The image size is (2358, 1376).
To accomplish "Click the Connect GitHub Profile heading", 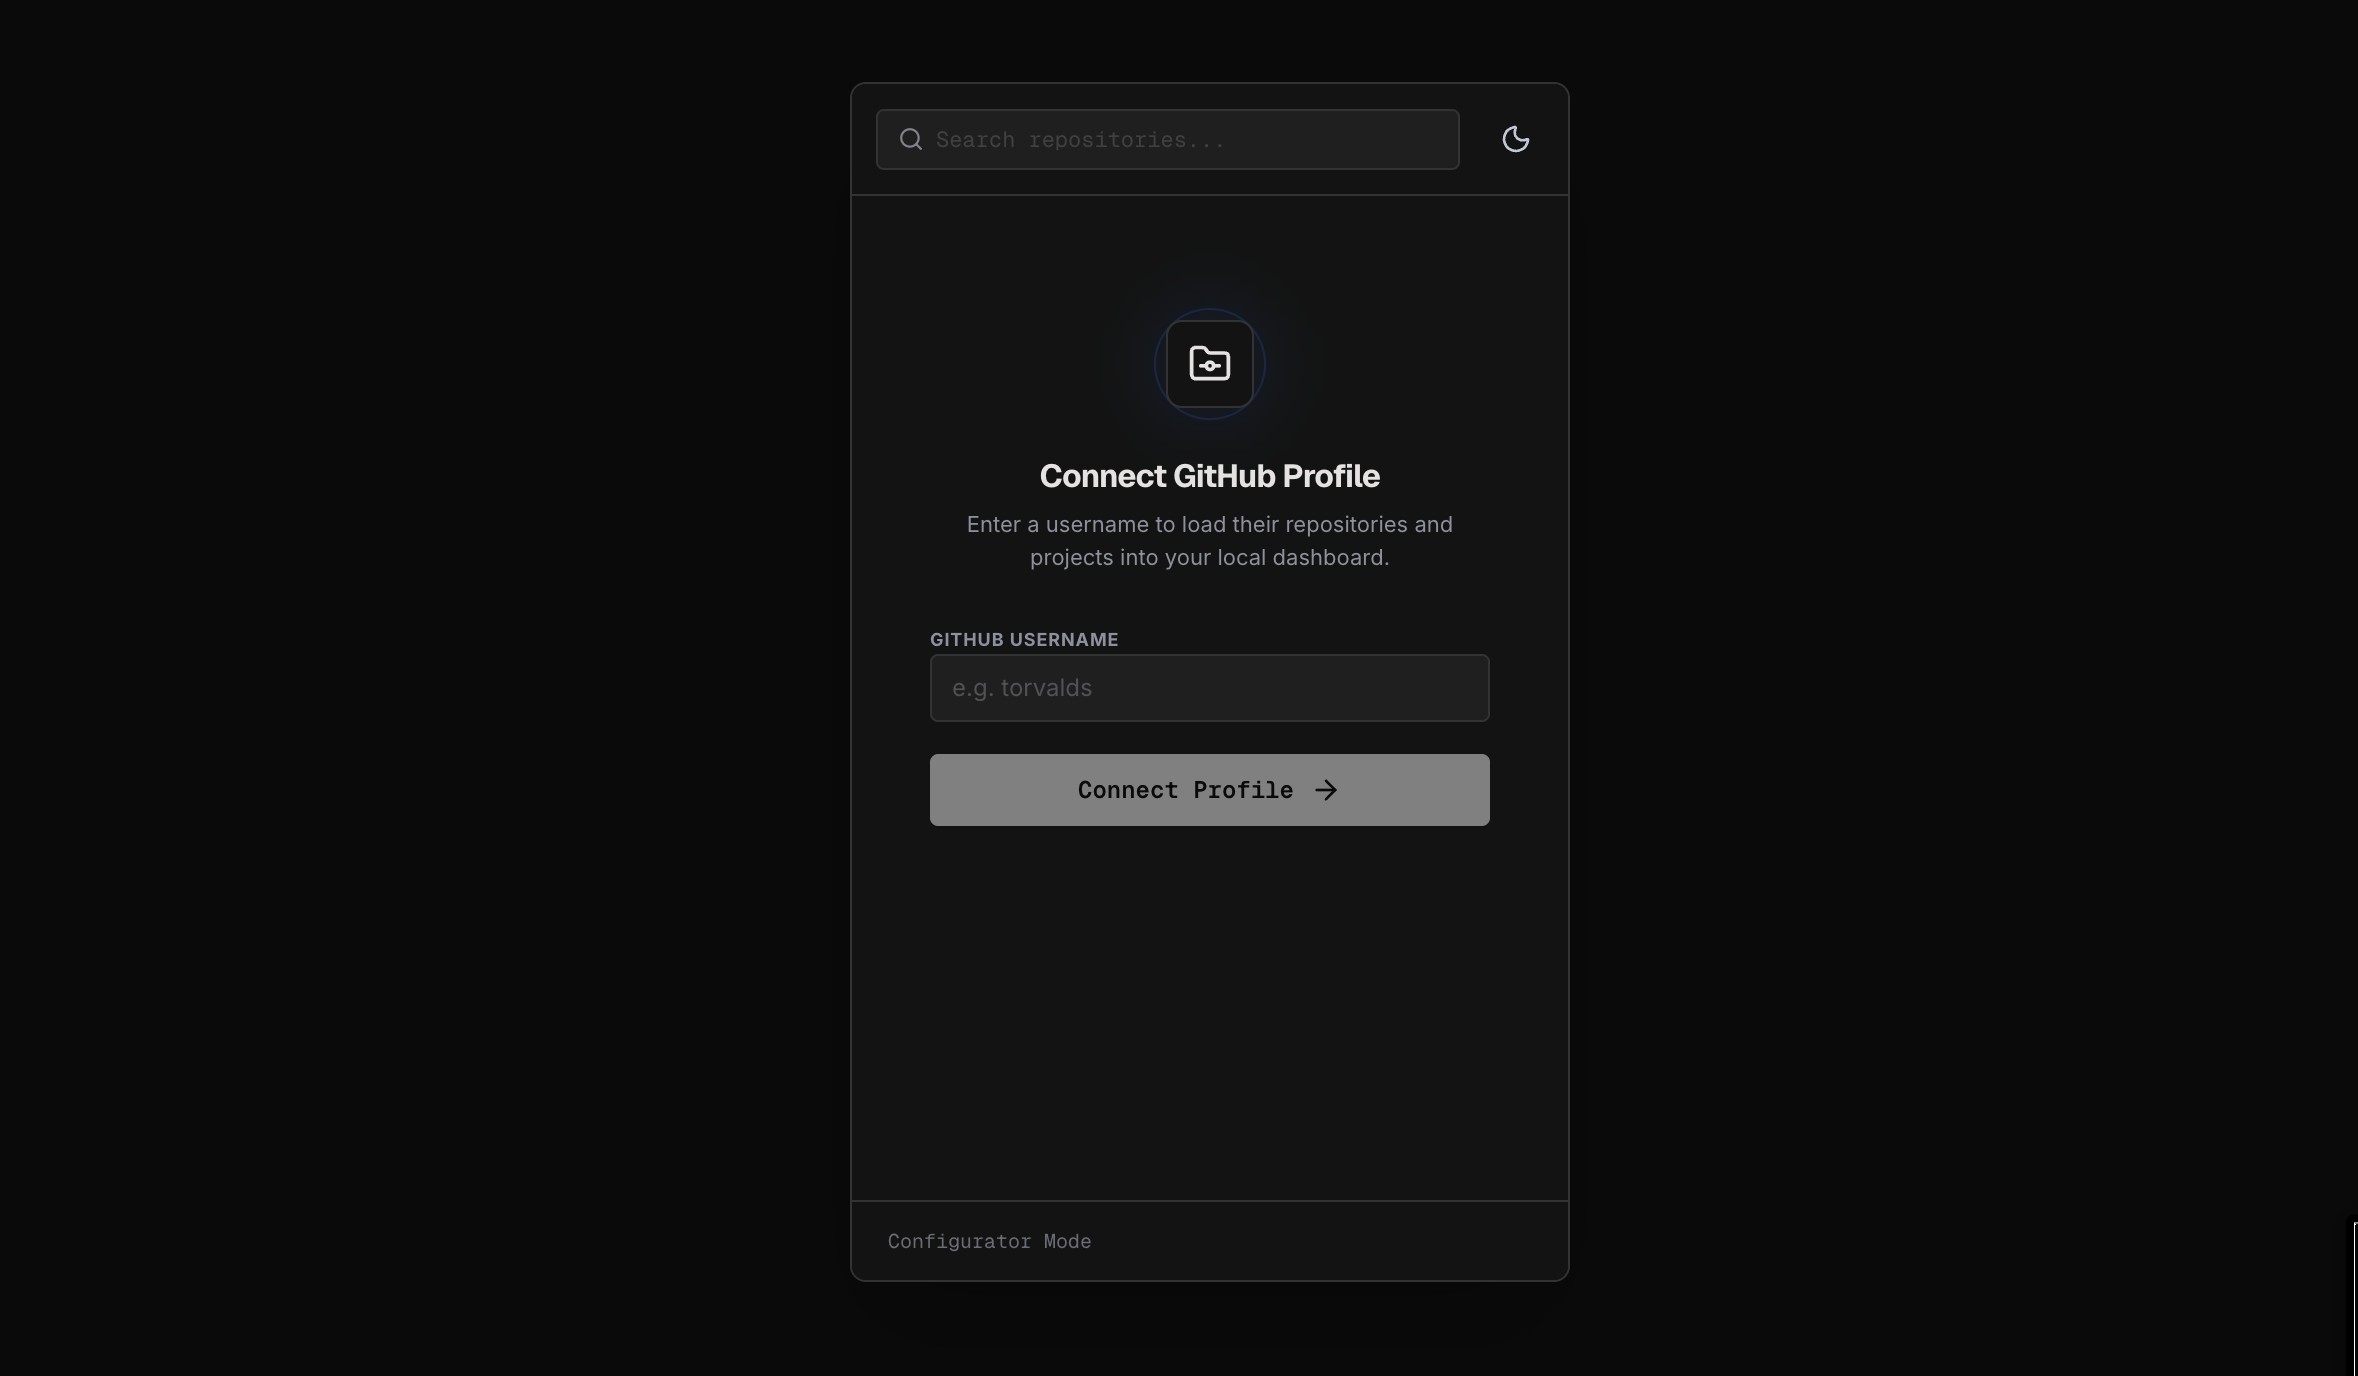I will (x=1209, y=476).
